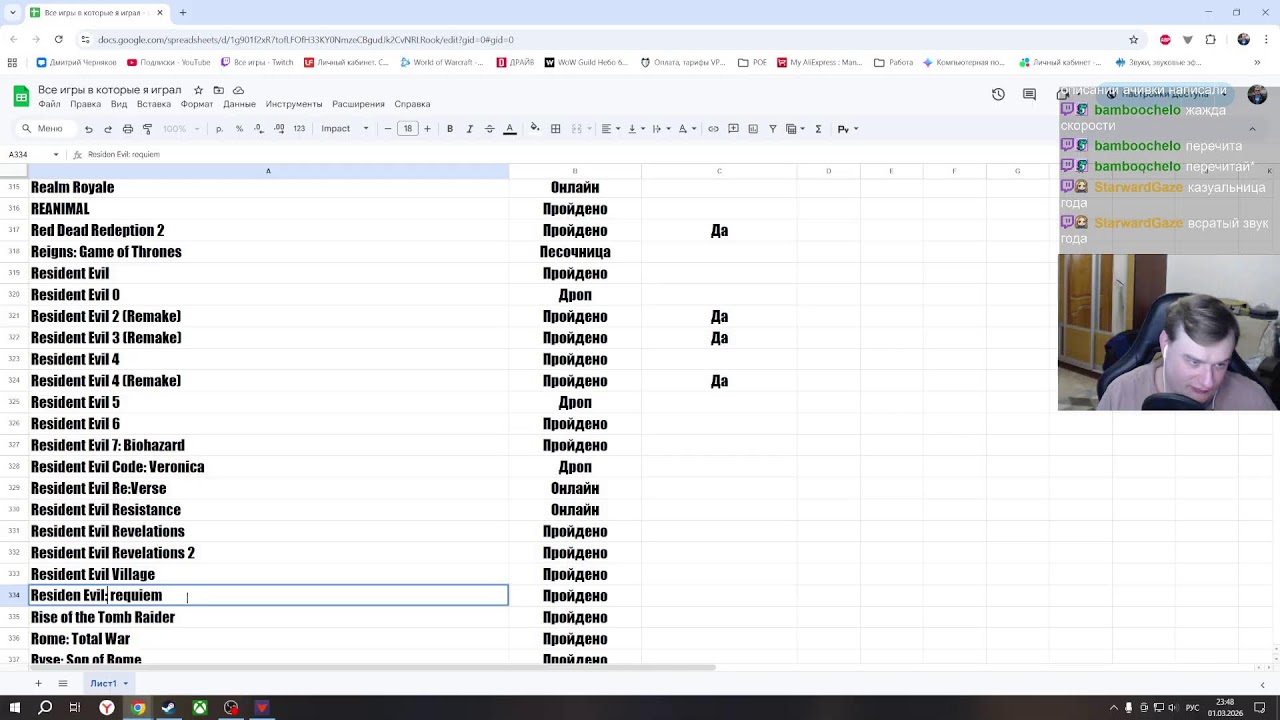This screenshot has height=720, width=1280.
Task: Print the spreadsheet using the printer icon
Action: [x=128, y=129]
